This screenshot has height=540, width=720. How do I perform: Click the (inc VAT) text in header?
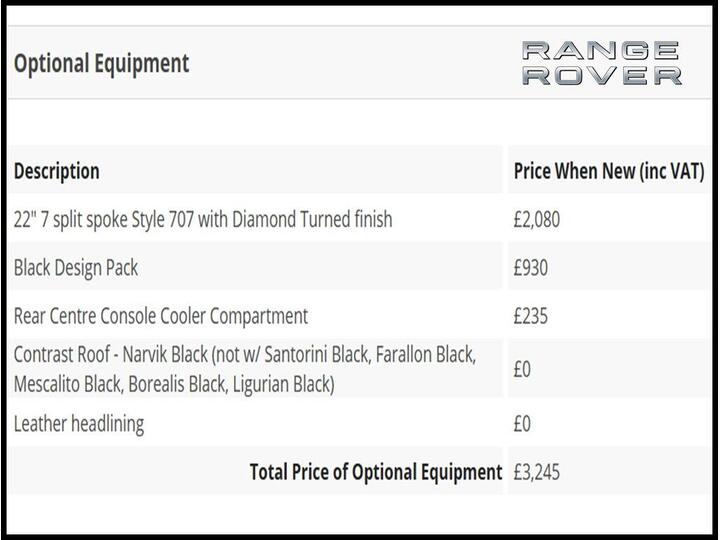click(672, 171)
